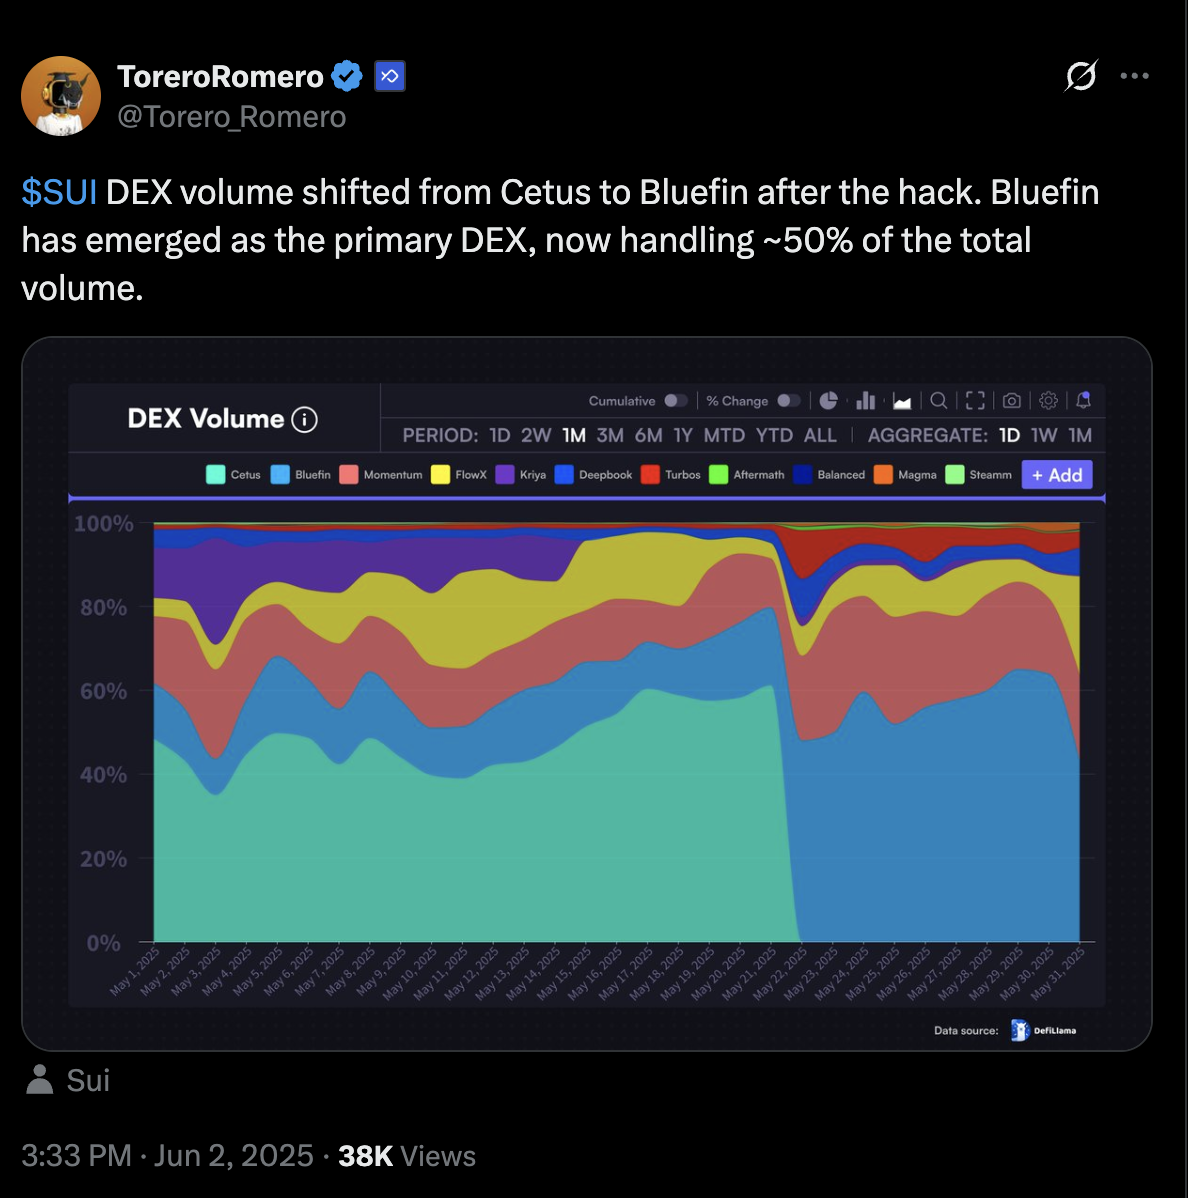Enable the % Change switch
This screenshot has height=1198, width=1188.
tap(789, 400)
